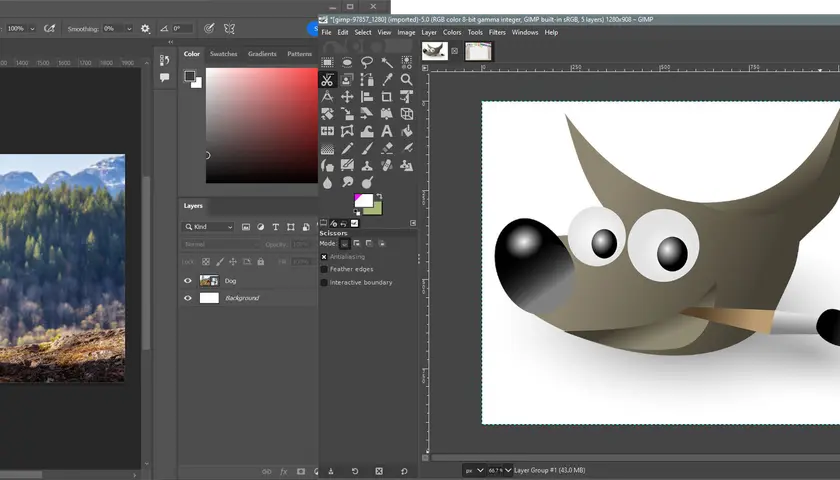Image resolution: width=840 pixels, height=480 pixels.
Task: Hide the Background layer in Photoshop
Action: pyautogui.click(x=188, y=298)
